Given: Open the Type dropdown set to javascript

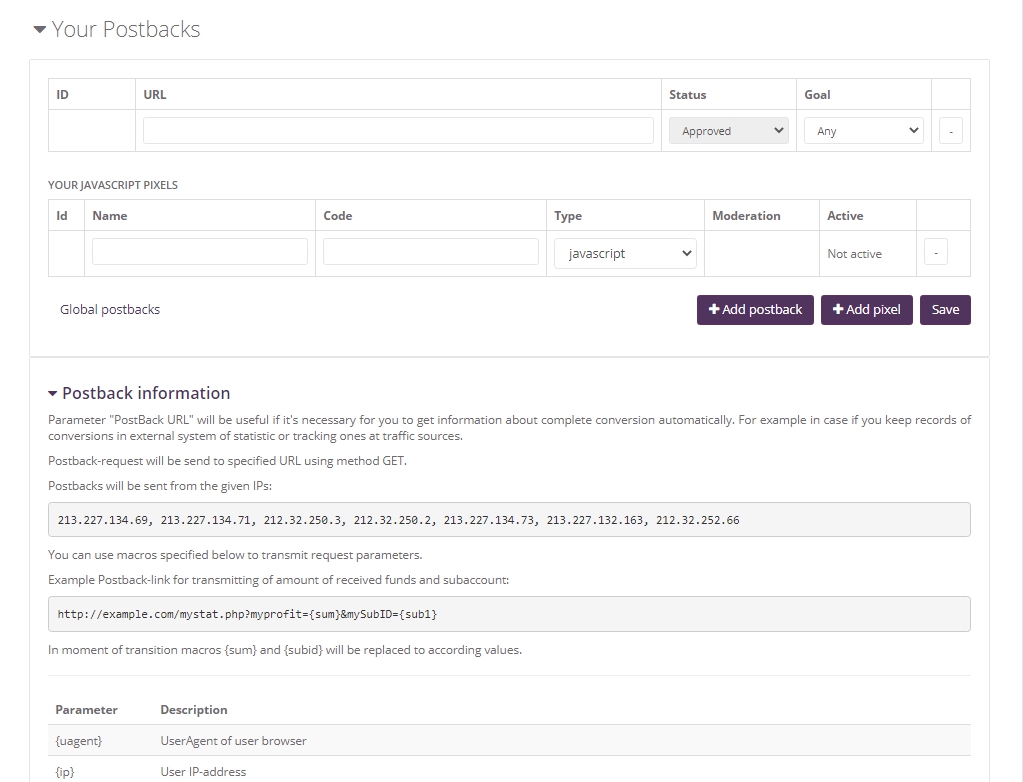Looking at the screenshot, I should (625, 254).
